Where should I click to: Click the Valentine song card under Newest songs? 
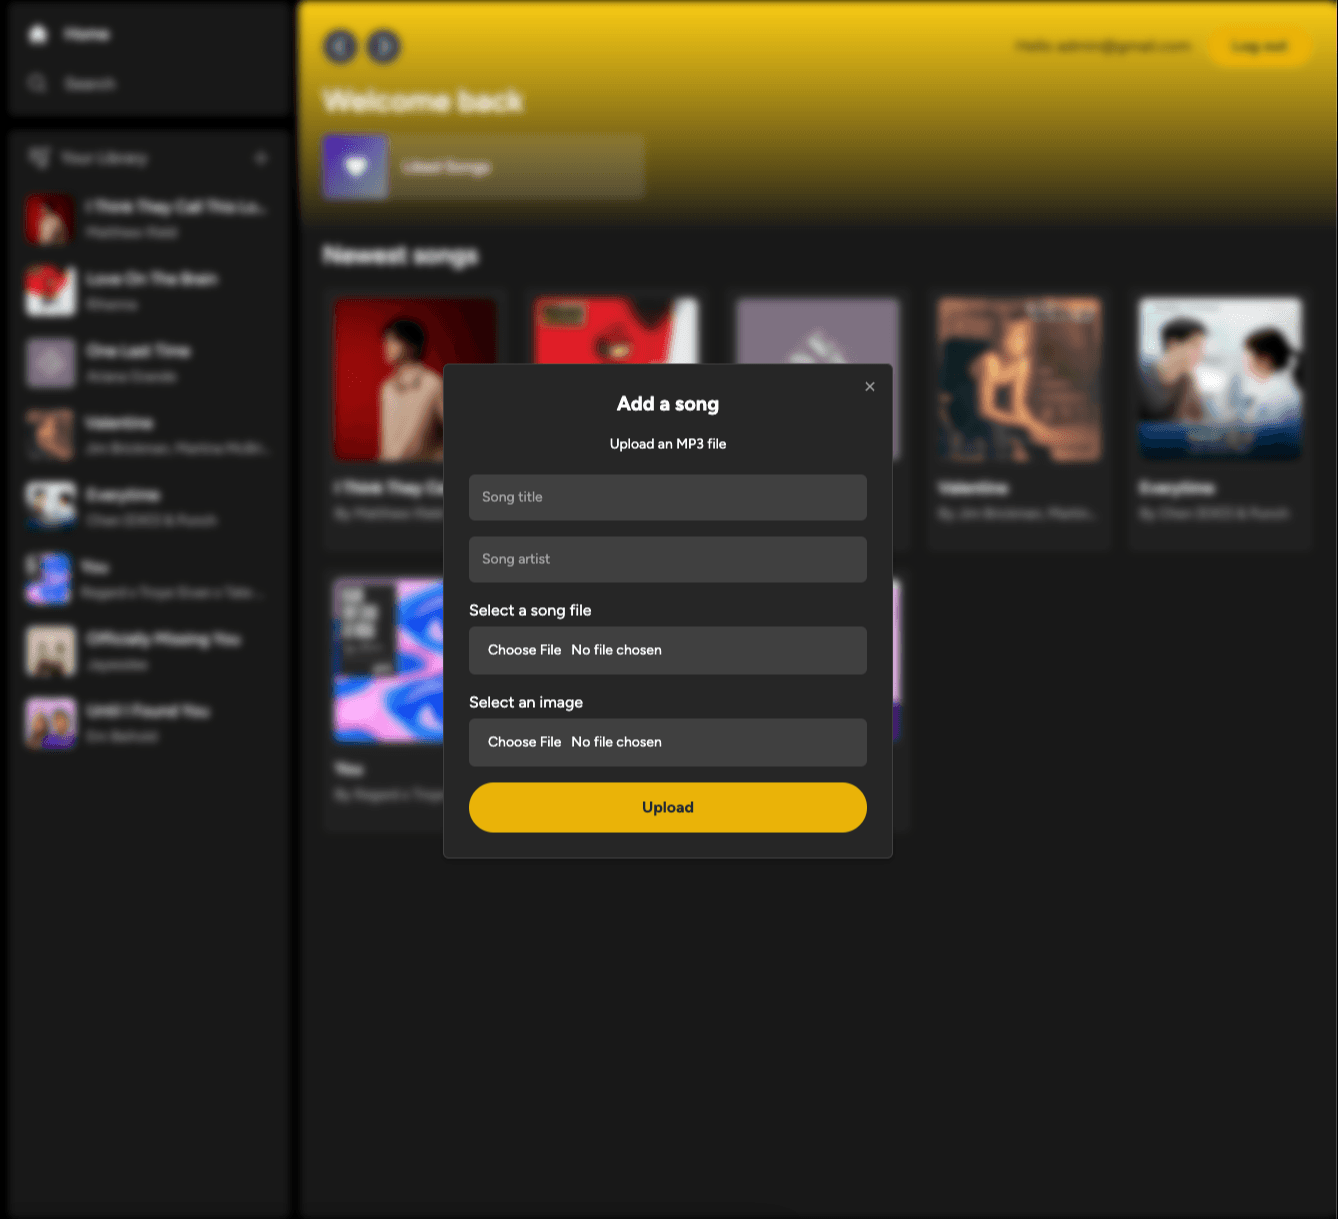tap(1018, 420)
